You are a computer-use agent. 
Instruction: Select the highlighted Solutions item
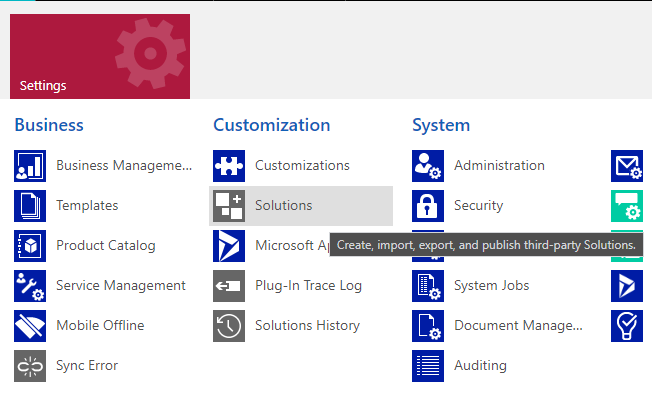(x=301, y=206)
